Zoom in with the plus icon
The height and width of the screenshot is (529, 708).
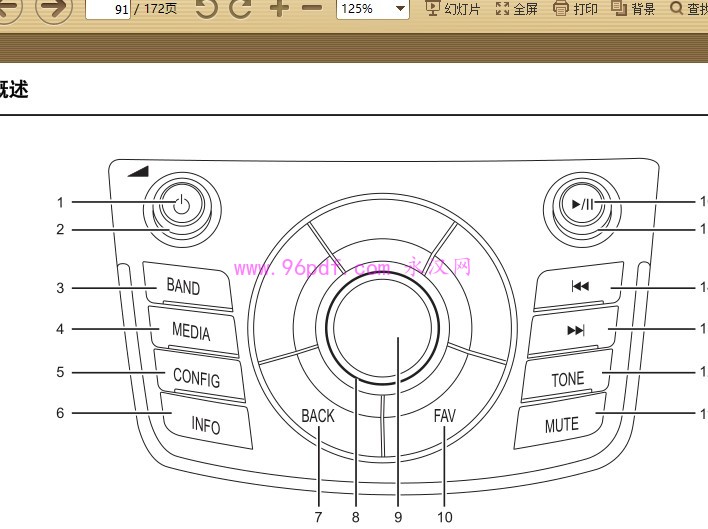(x=279, y=9)
